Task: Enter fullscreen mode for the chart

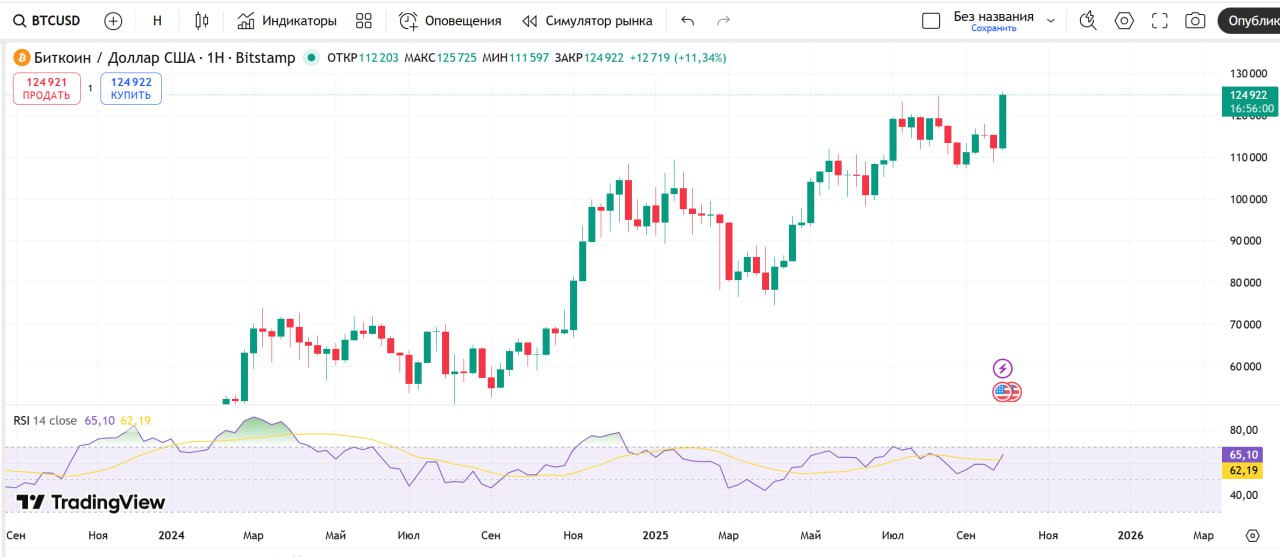Action: click(1160, 21)
